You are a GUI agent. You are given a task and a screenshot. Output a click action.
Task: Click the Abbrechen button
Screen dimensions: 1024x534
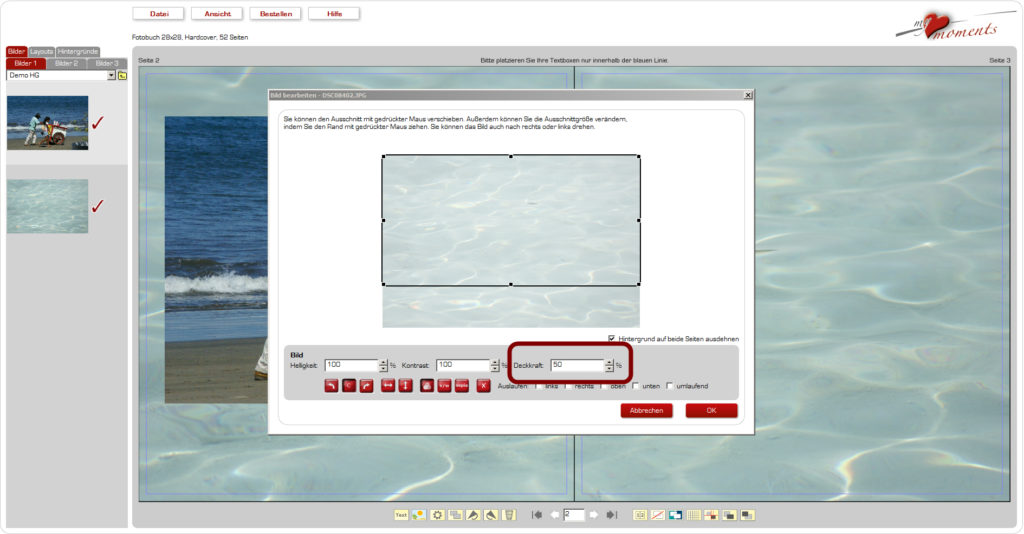pyautogui.click(x=646, y=410)
